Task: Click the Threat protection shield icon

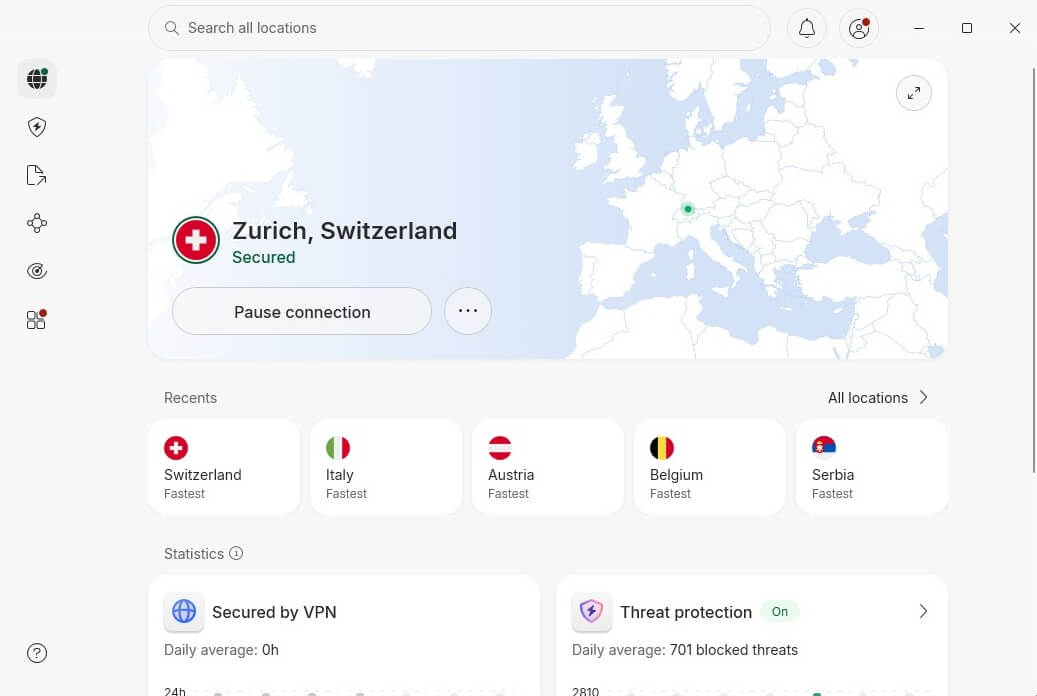Action: 591,611
